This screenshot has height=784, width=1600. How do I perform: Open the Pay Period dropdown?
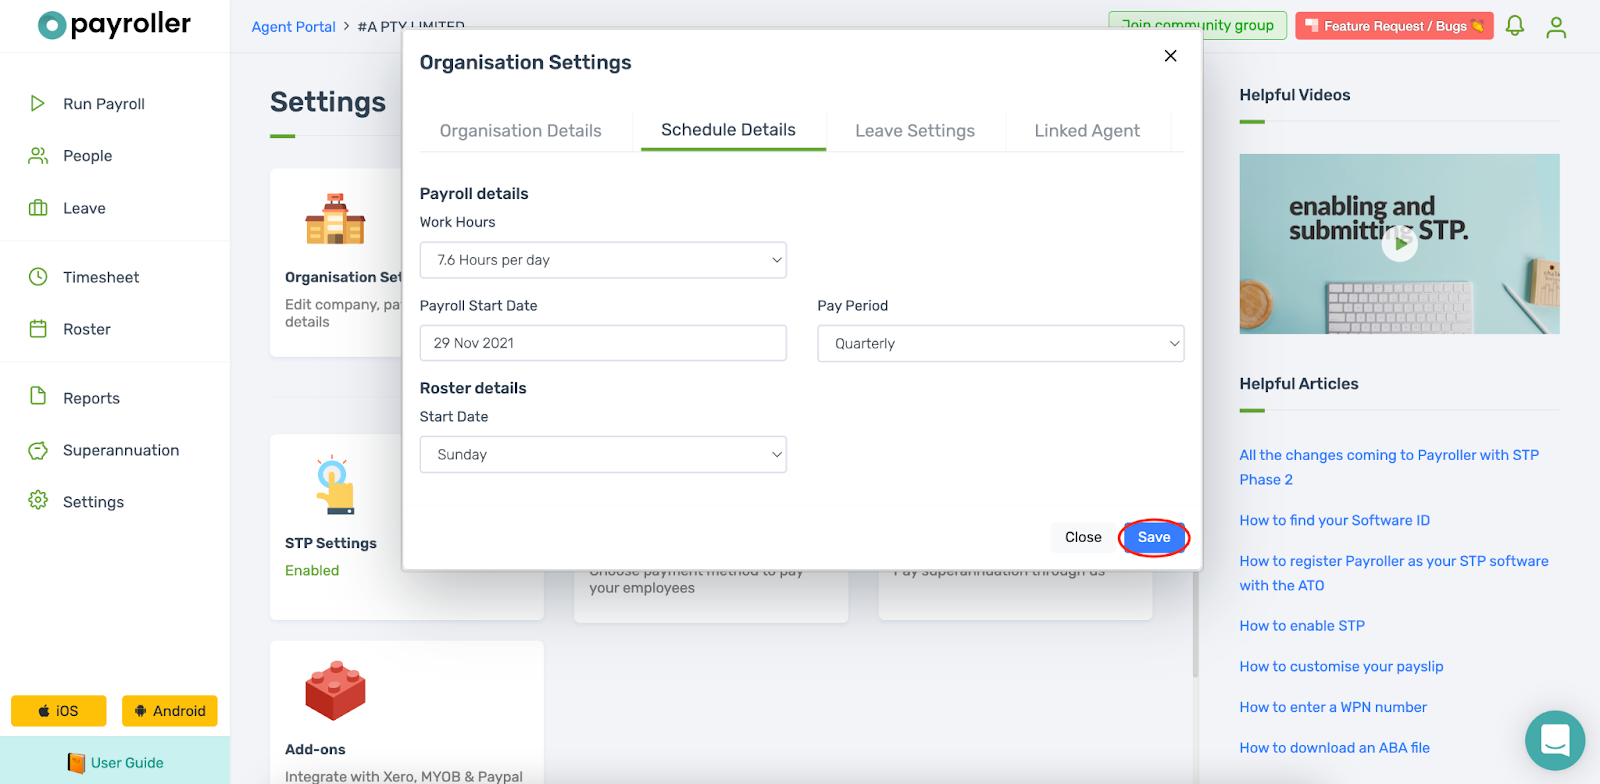pyautogui.click(x=1000, y=343)
